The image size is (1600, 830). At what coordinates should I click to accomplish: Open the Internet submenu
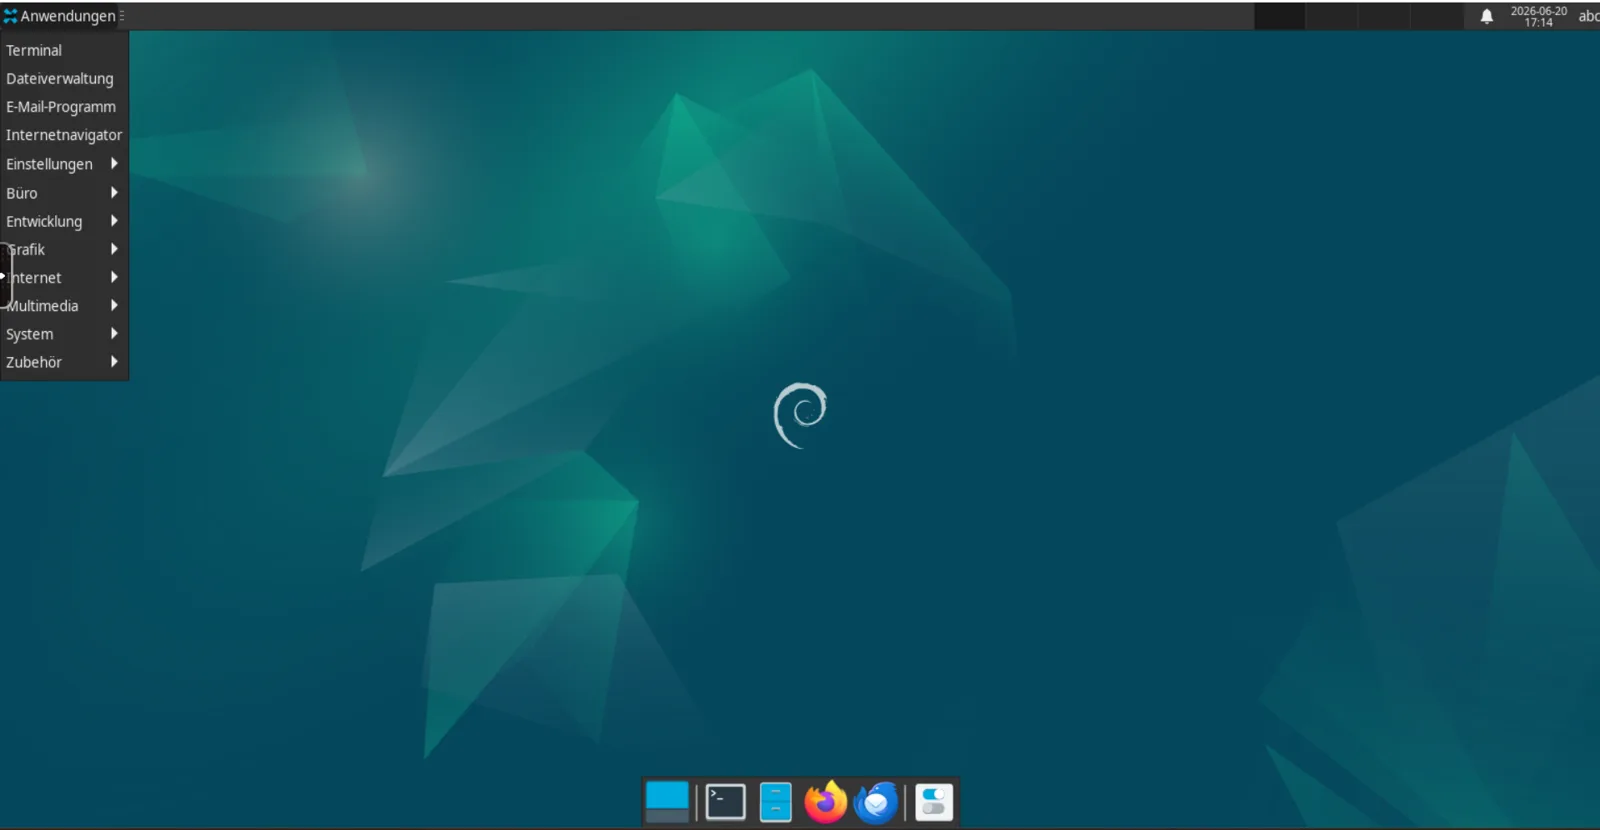pos(64,278)
